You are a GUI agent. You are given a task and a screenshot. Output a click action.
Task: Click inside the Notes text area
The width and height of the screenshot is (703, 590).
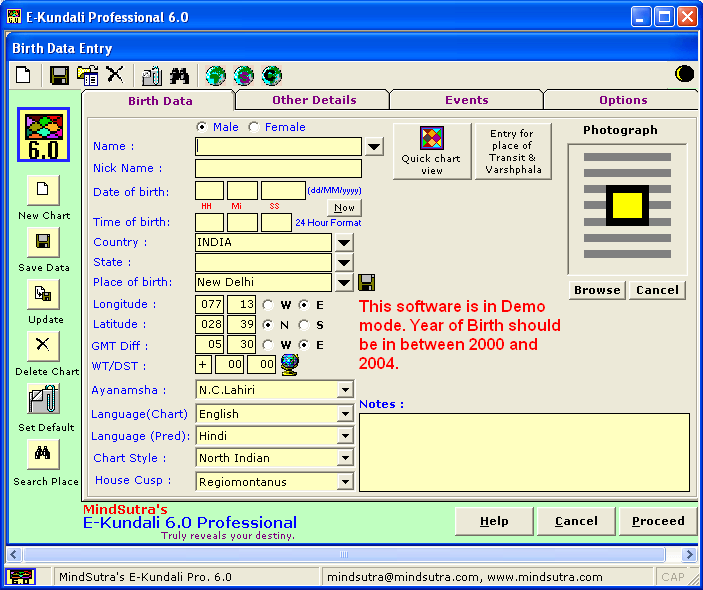tap(524, 452)
